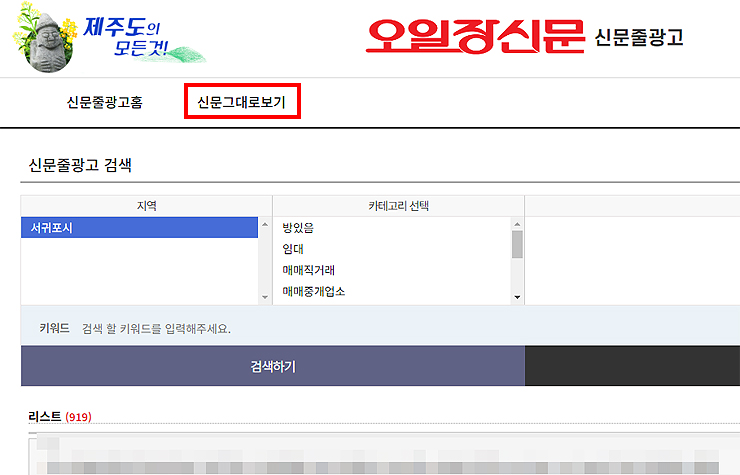Click the 오일장신문 red site title

pyautogui.click(x=475, y=36)
